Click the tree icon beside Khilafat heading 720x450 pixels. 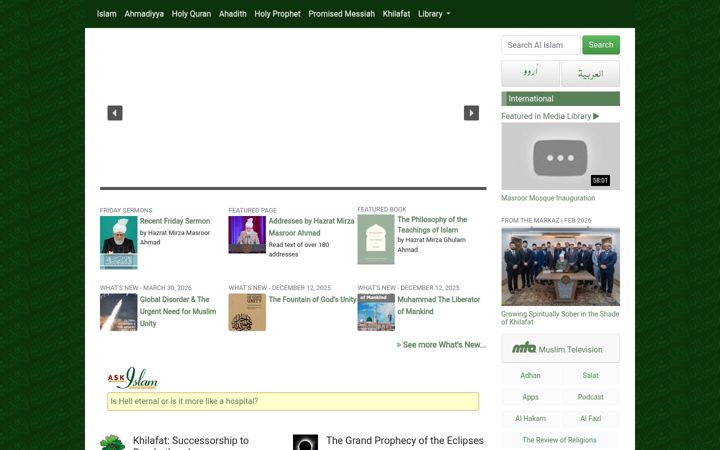(x=112, y=443)
